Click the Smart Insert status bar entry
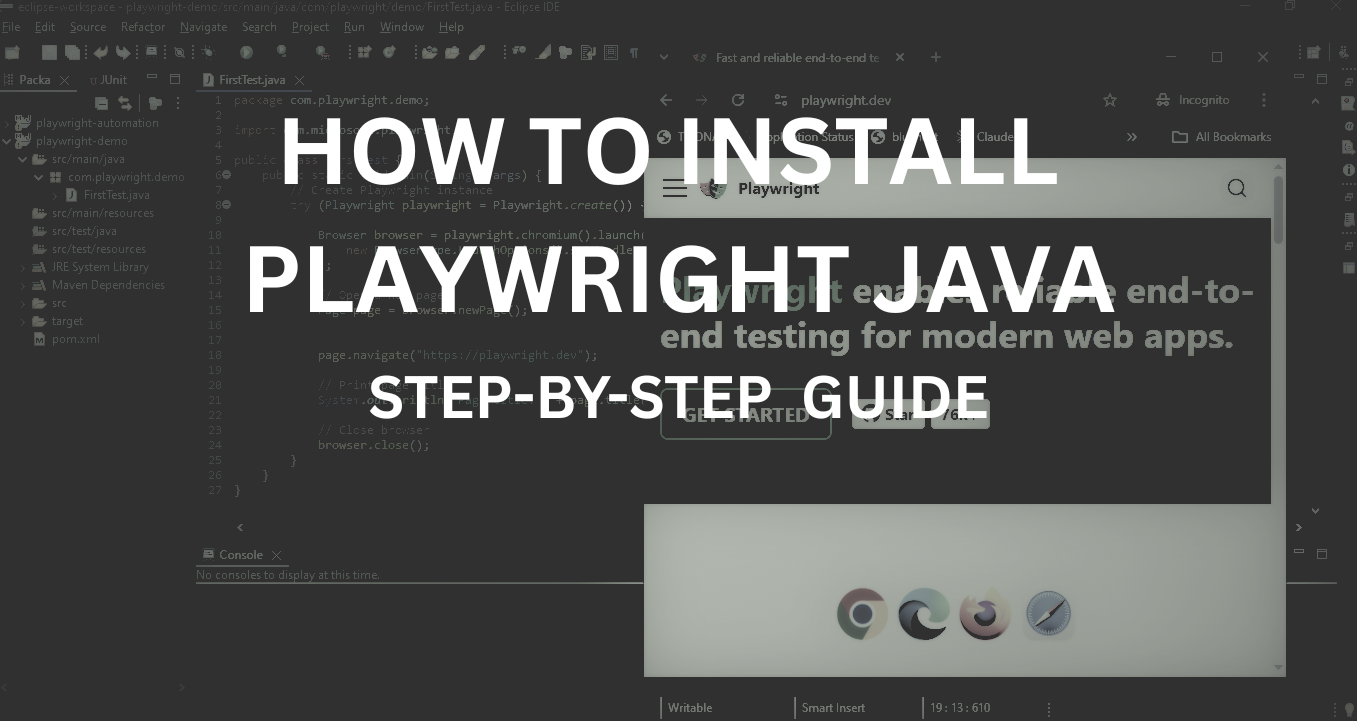This screenshot has height=721, width=1357. click(x=833, y=708)
